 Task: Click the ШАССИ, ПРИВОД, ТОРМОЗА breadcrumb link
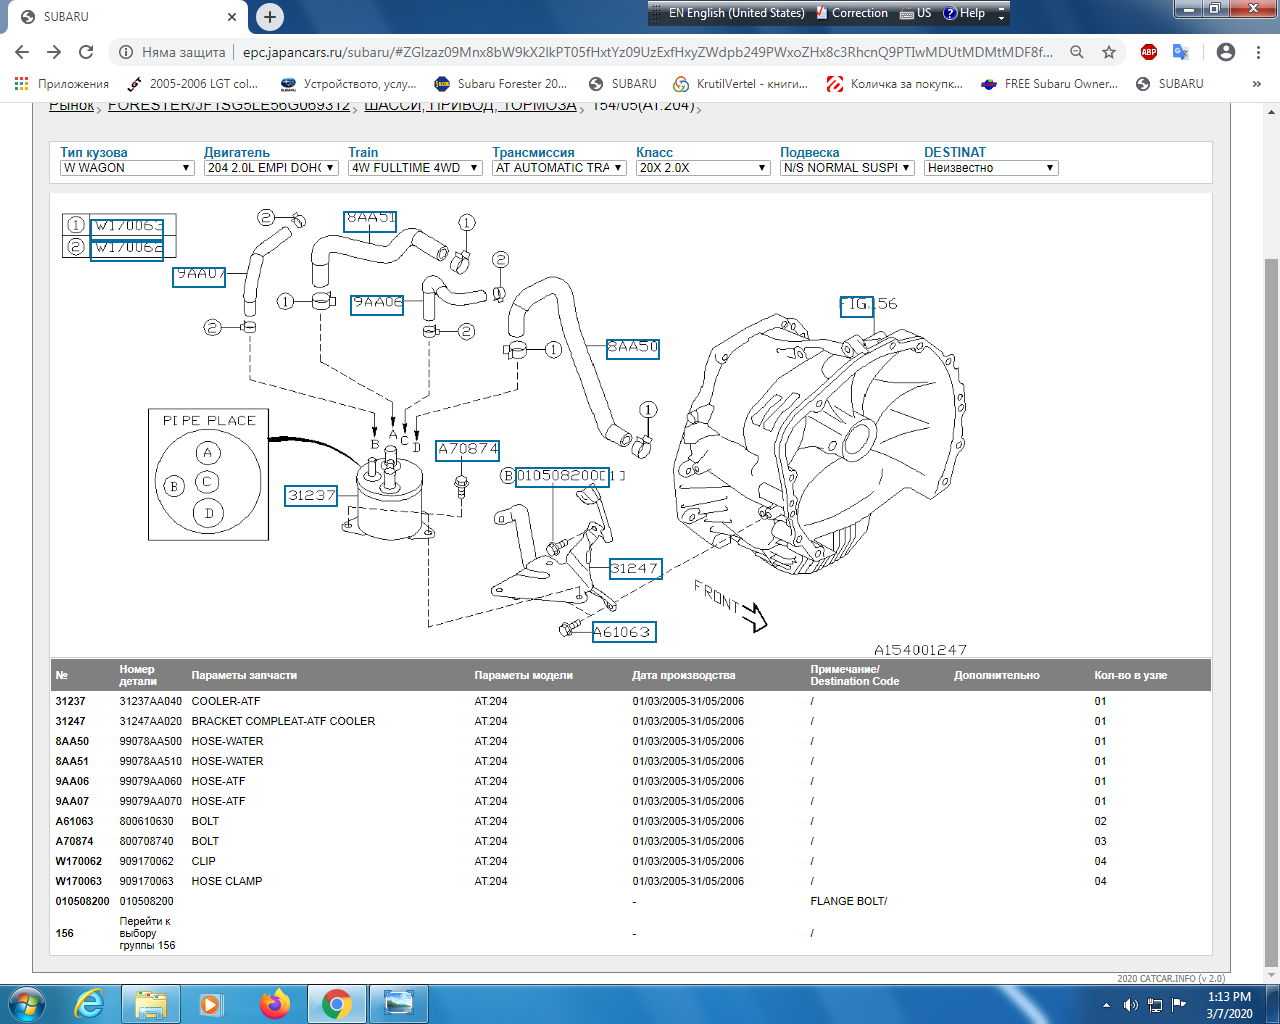click(x=470, y=106)
